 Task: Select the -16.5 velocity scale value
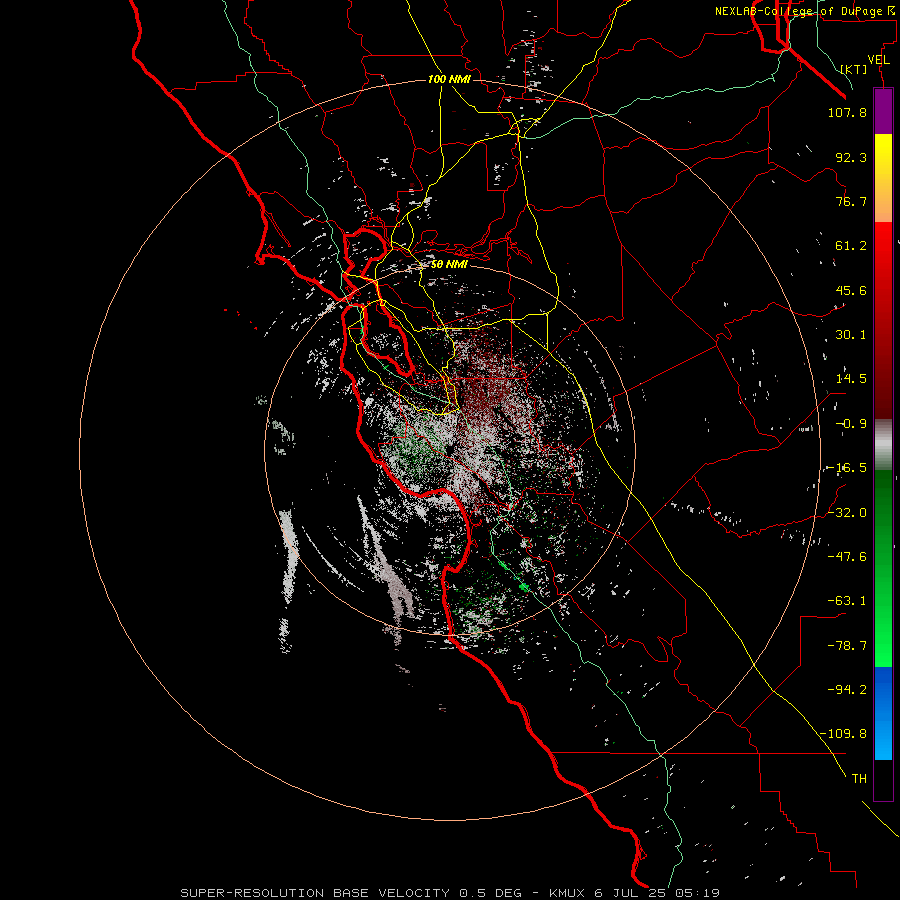click(x=847, y=468)
